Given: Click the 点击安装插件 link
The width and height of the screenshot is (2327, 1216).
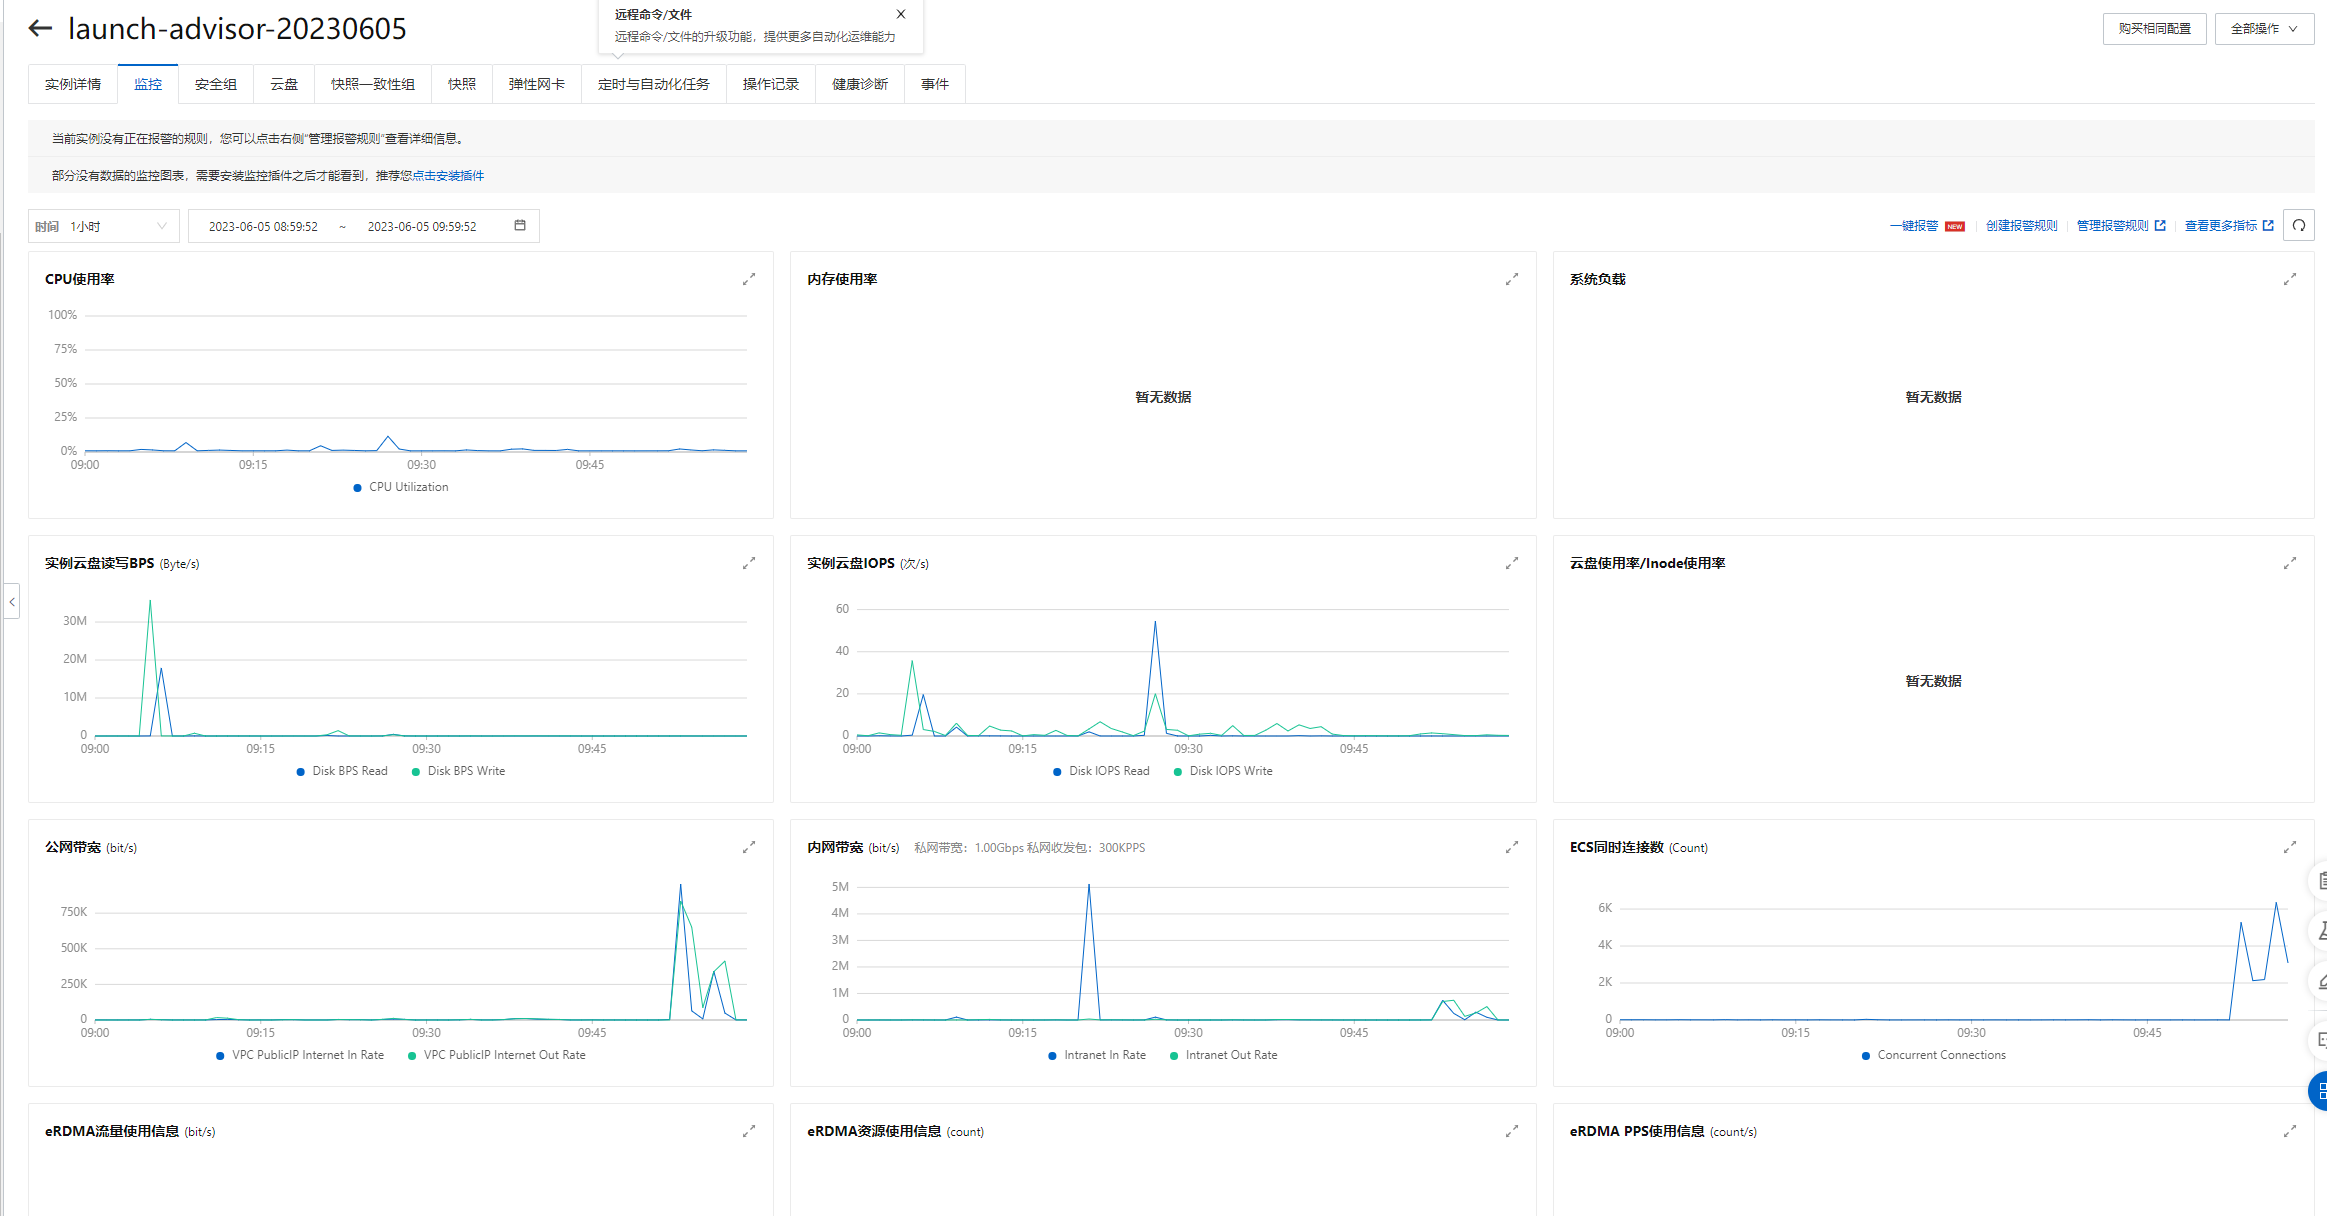Looking at the screenshot, I should 448,176.
